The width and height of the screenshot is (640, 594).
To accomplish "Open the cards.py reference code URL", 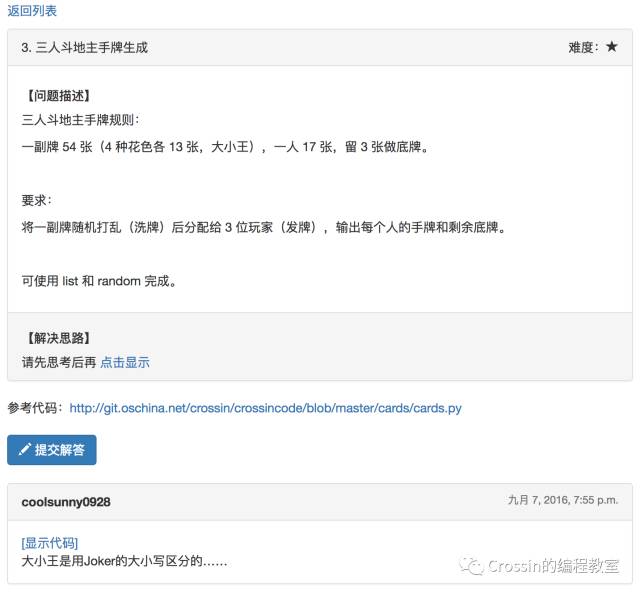I will pos(265,408).
